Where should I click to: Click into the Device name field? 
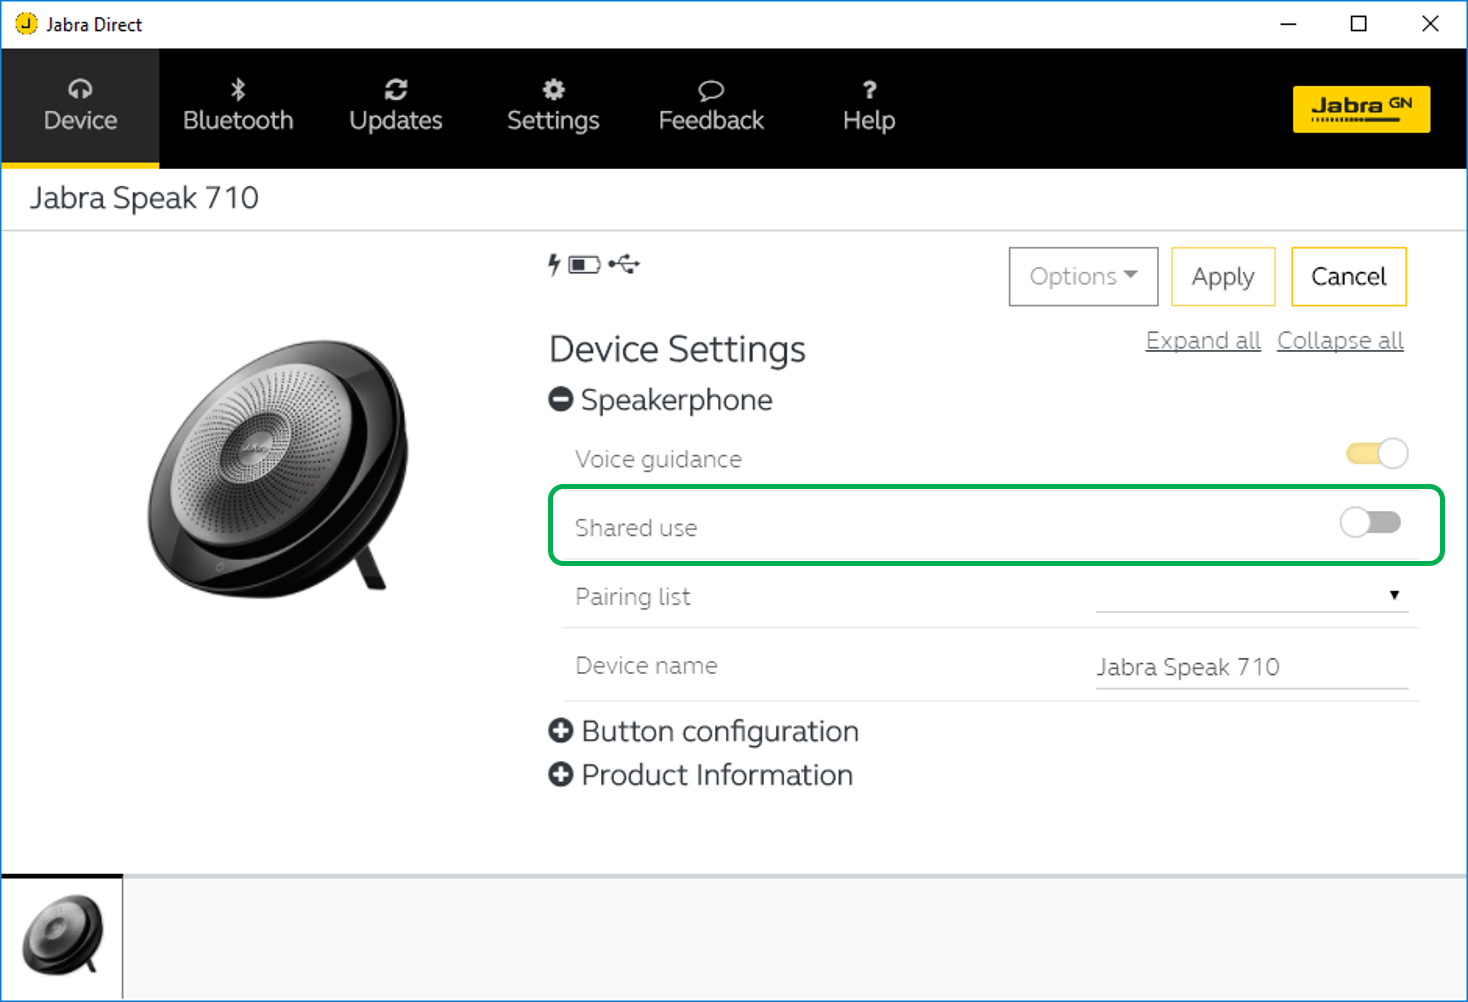click(x=1250, y=667)
